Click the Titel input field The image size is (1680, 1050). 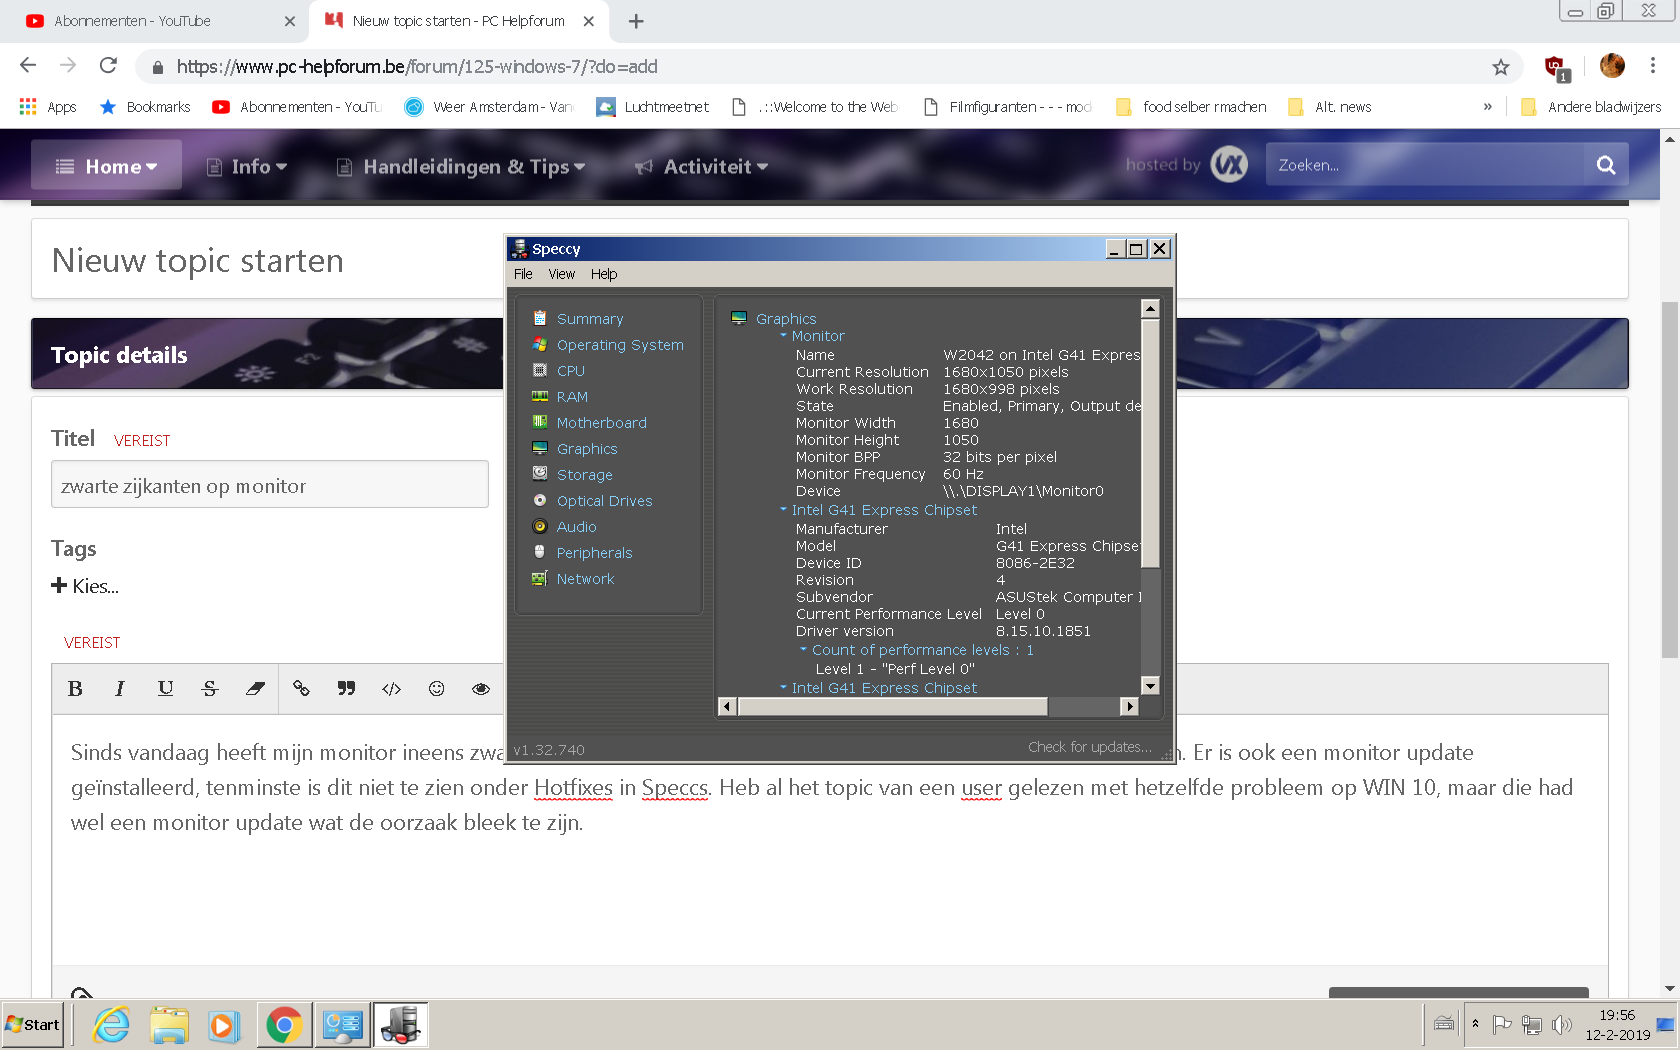[x=270, y=485]
